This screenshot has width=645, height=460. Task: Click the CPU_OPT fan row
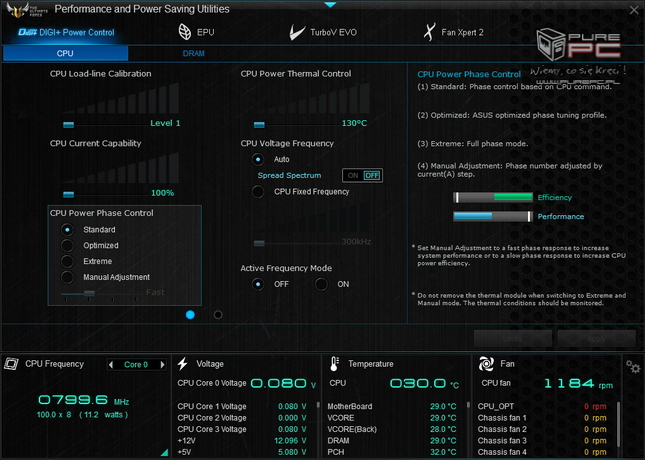tap(542, 407)
